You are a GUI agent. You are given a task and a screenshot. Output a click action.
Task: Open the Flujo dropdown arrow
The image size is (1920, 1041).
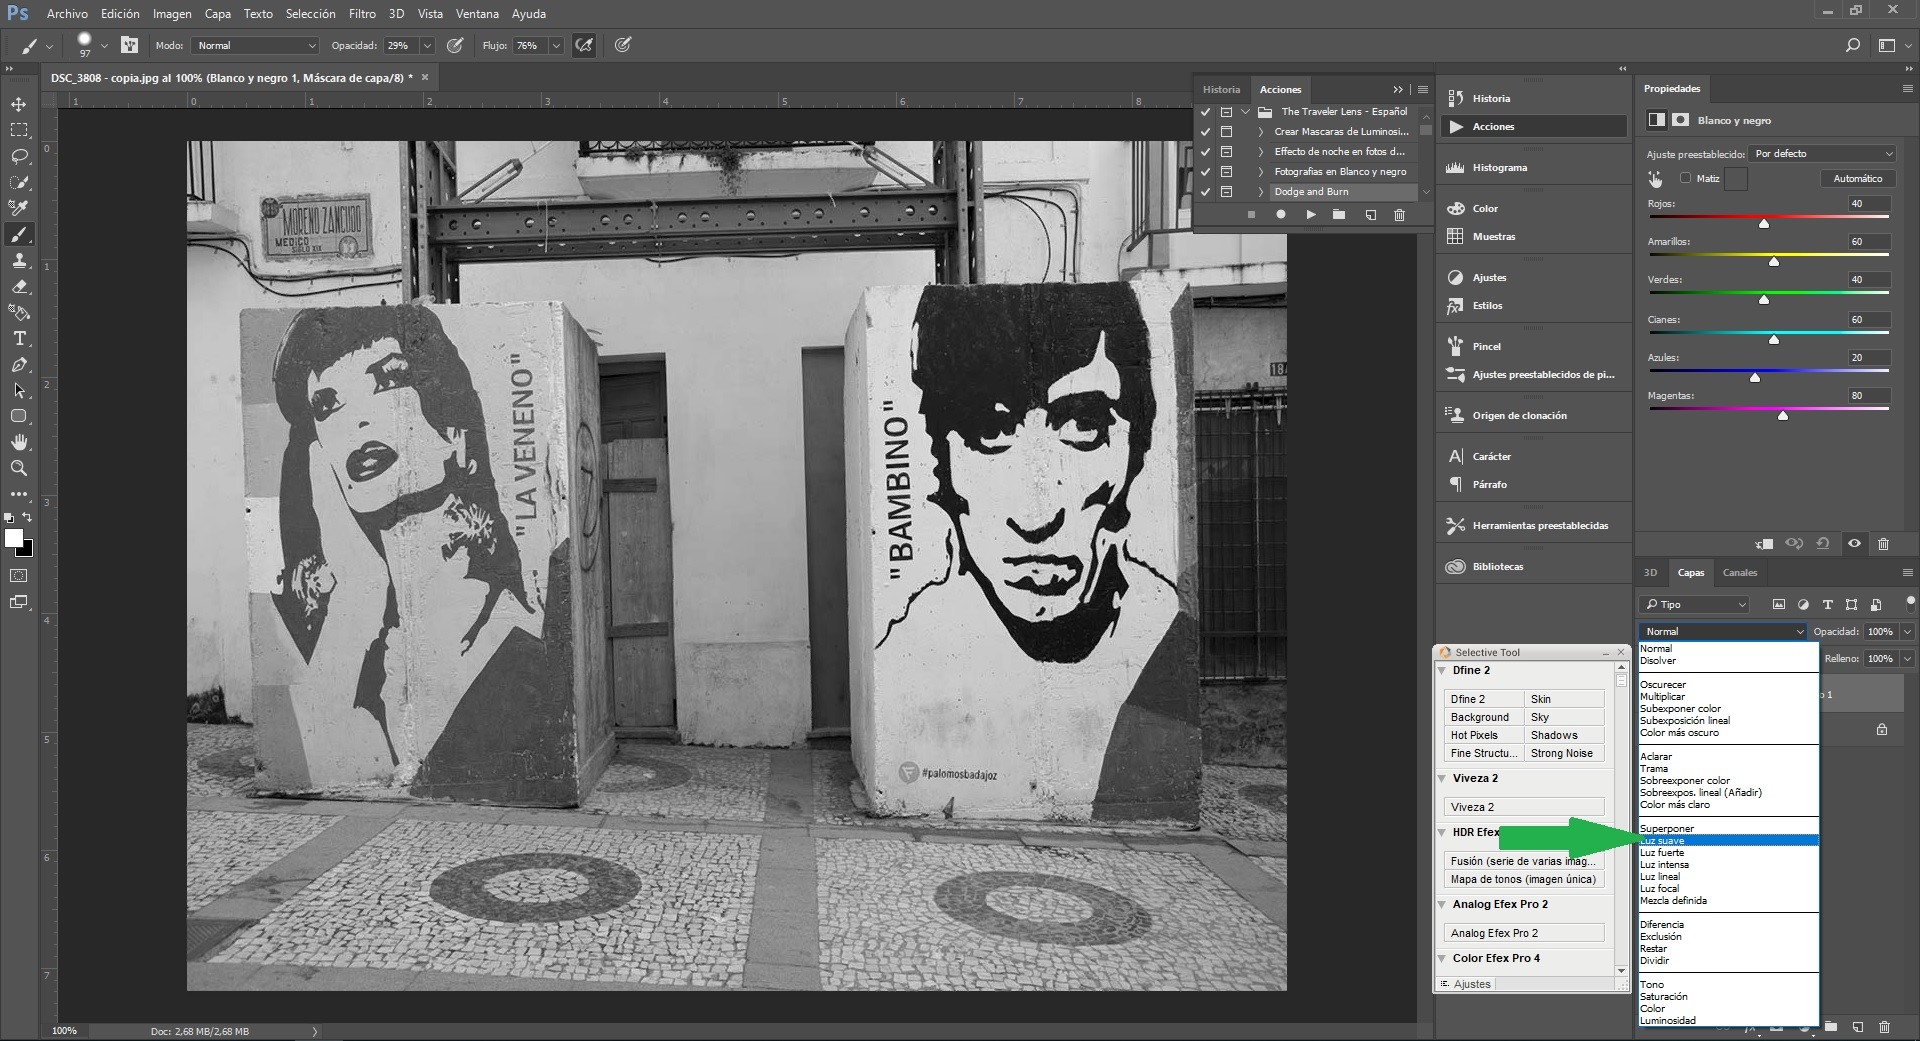(555, 46)
